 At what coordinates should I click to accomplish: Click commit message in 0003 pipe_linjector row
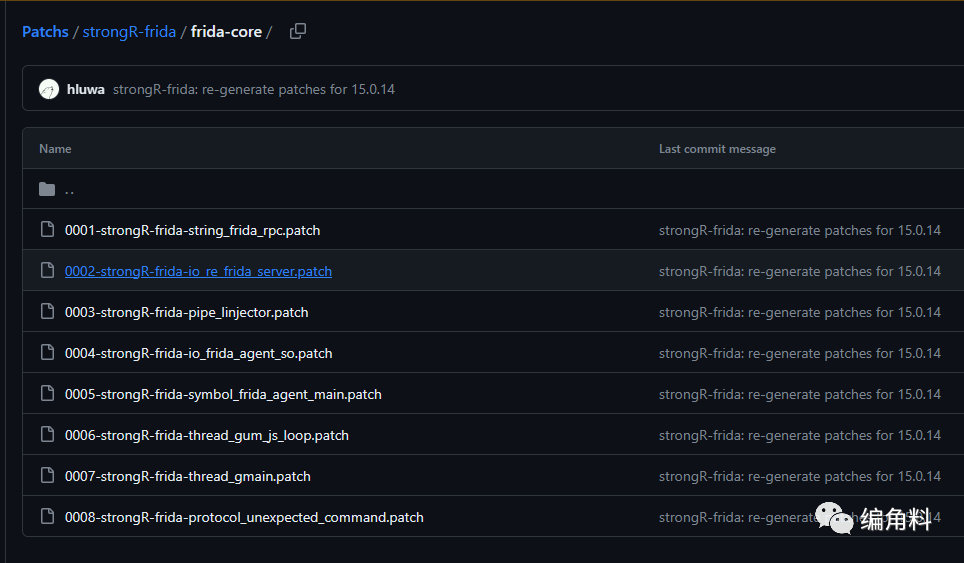click(x=800, y=312)
